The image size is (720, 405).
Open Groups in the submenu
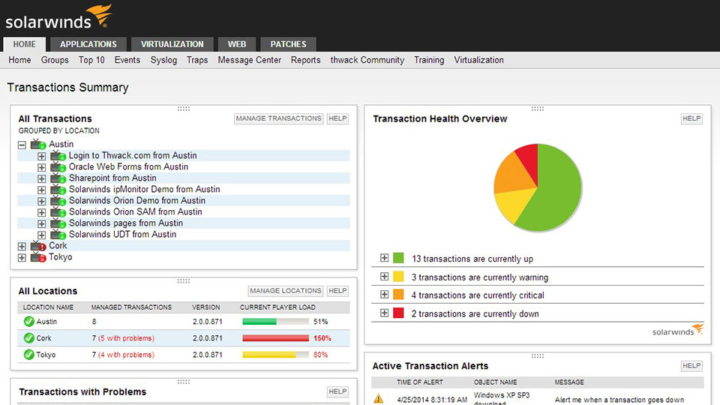(x=55, y=60)
